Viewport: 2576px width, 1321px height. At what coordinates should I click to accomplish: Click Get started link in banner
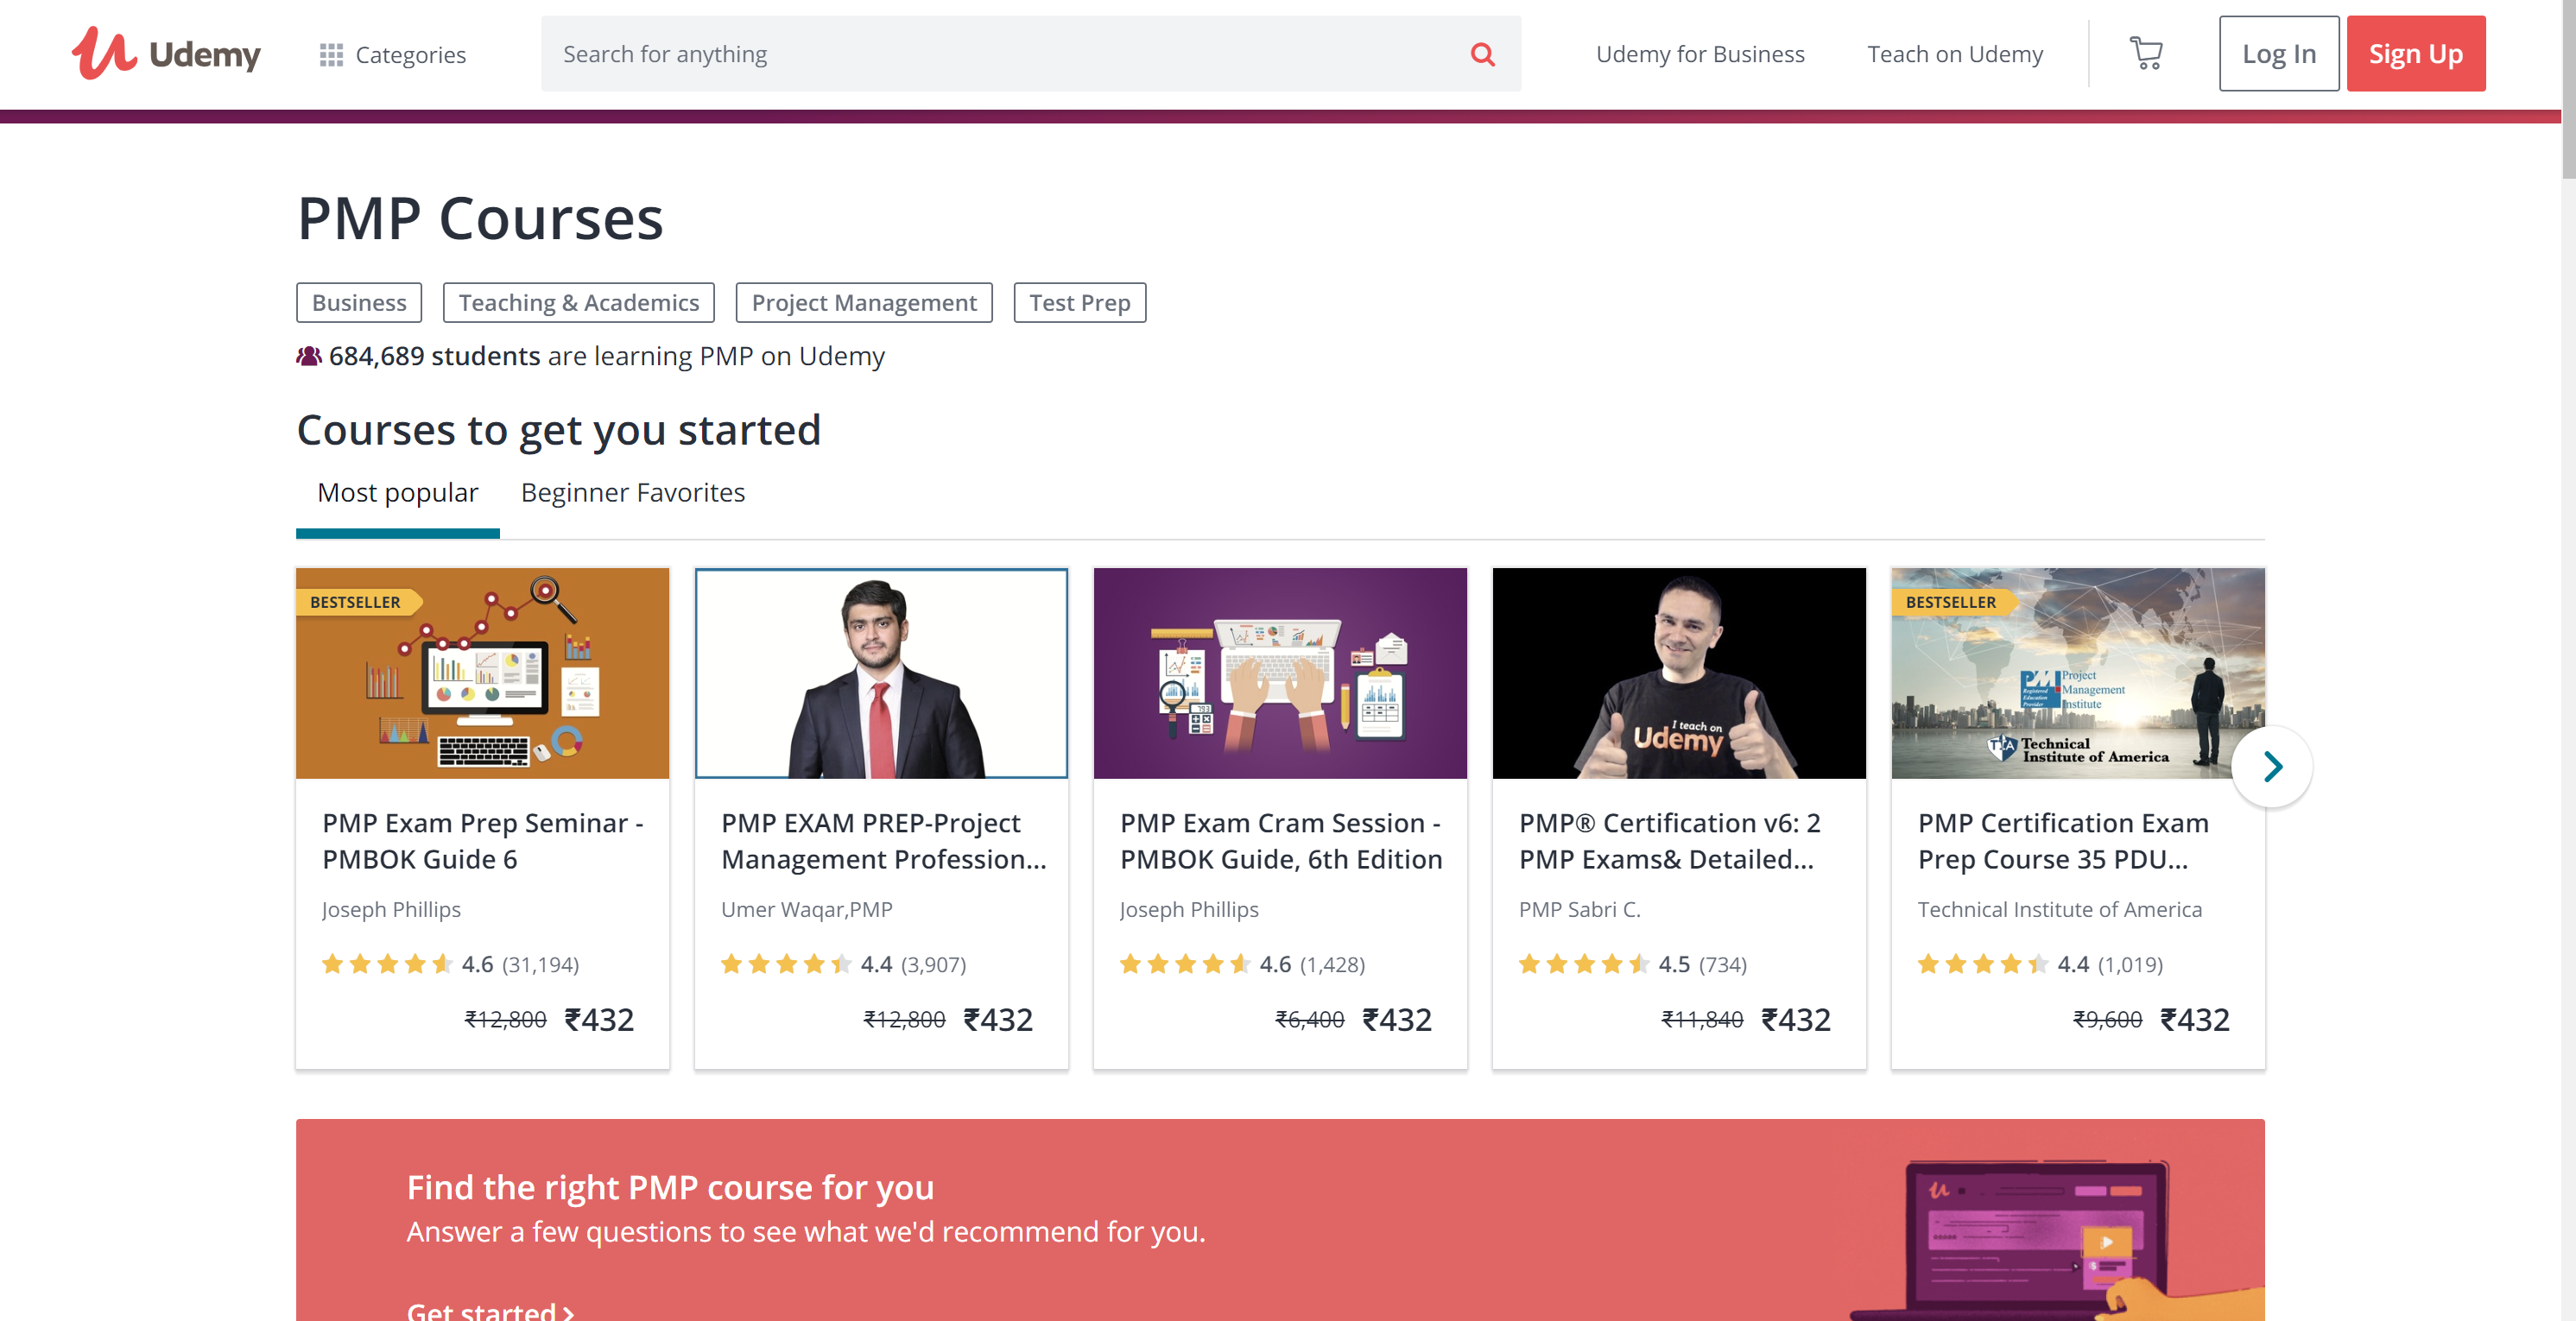tap(490, 1310)
